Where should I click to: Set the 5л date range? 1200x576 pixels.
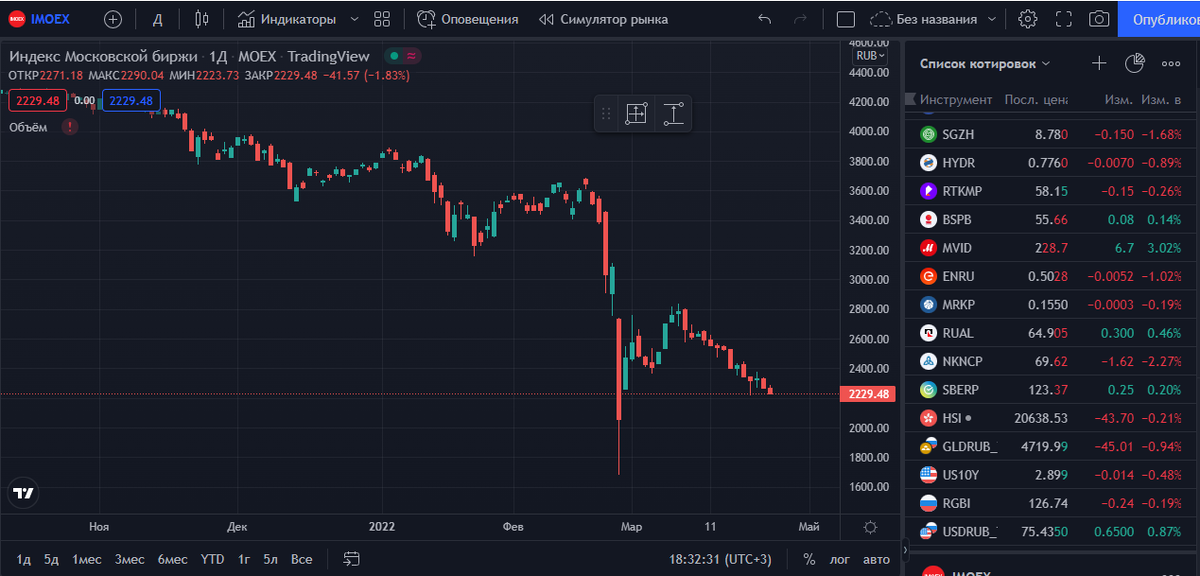pyautogui.click(x=271, y=559)
